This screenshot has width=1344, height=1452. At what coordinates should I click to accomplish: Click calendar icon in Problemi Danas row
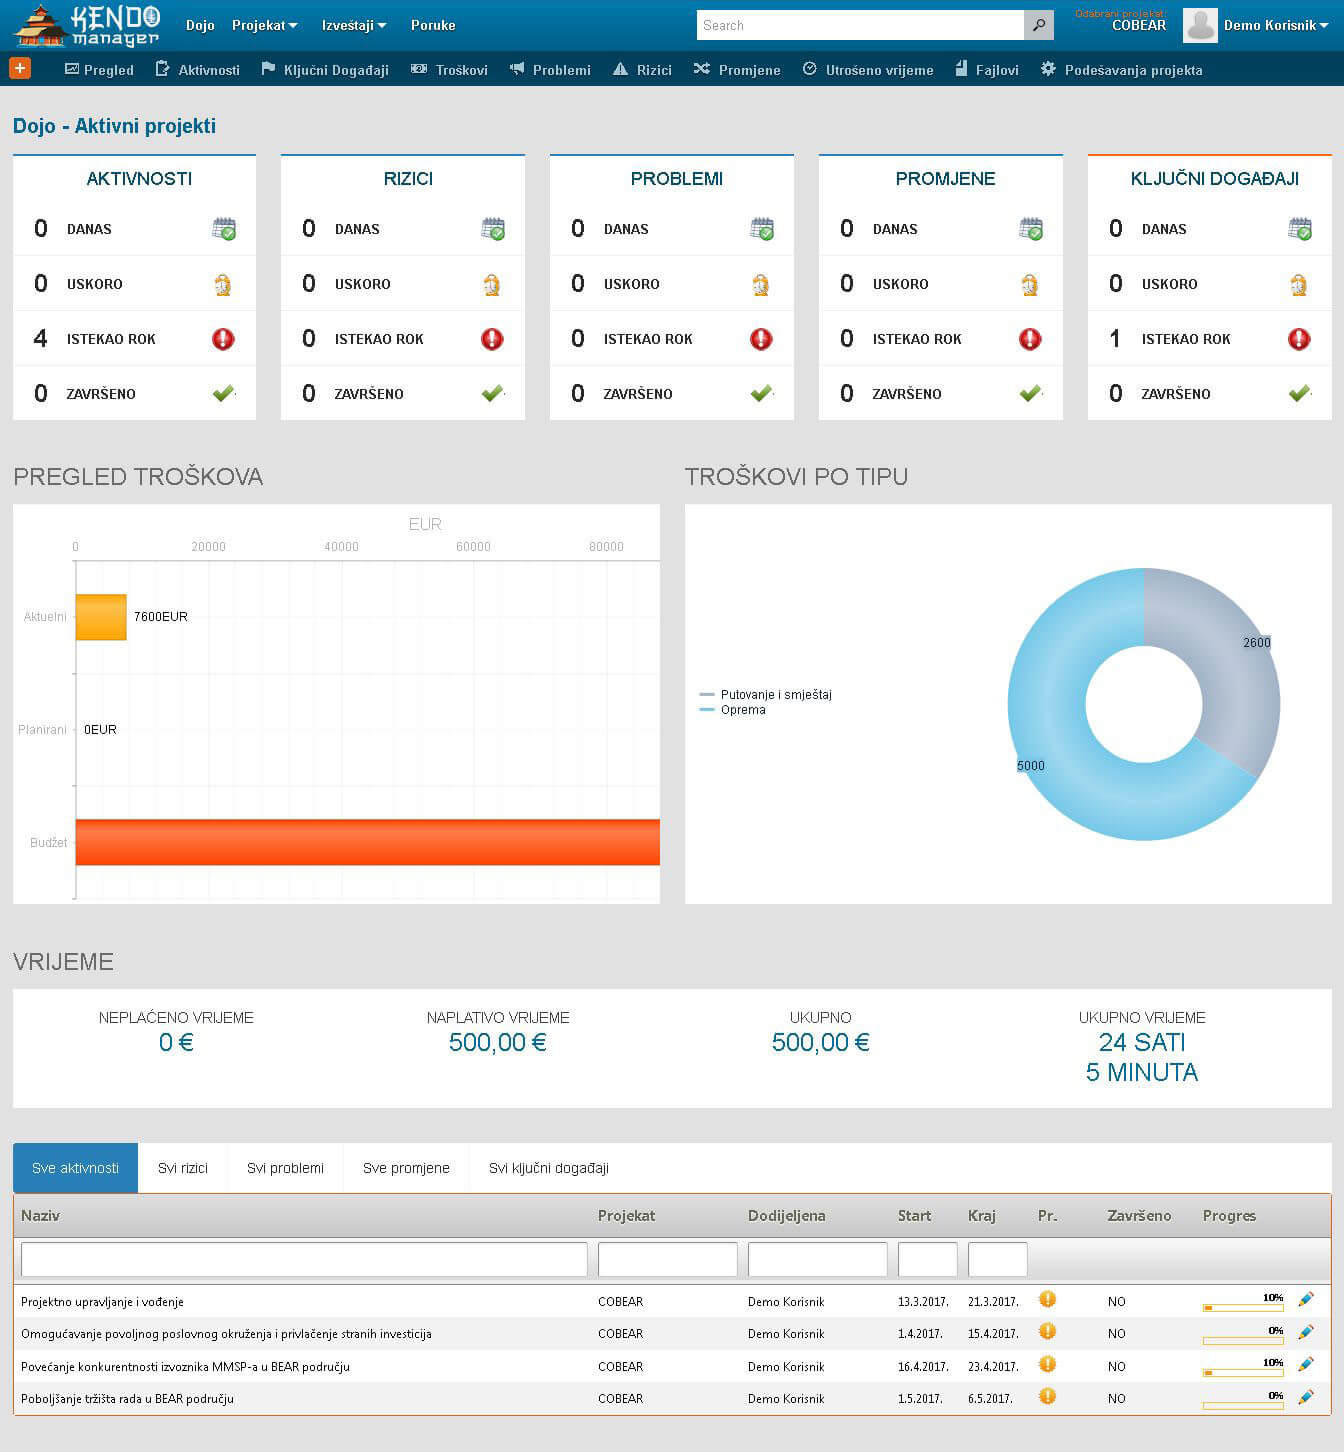click(x=762, y=229)
